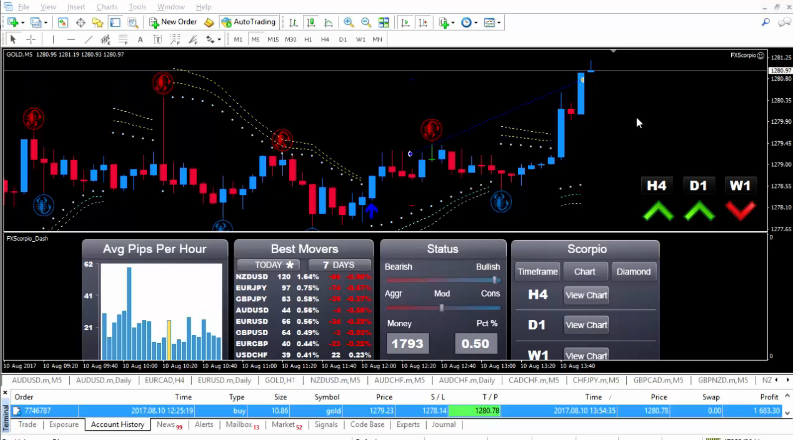The width and height of the screenshot is (793, 440).
Task: Switch to the GOLD,H1 chart tab
Action: pos(280,380)
